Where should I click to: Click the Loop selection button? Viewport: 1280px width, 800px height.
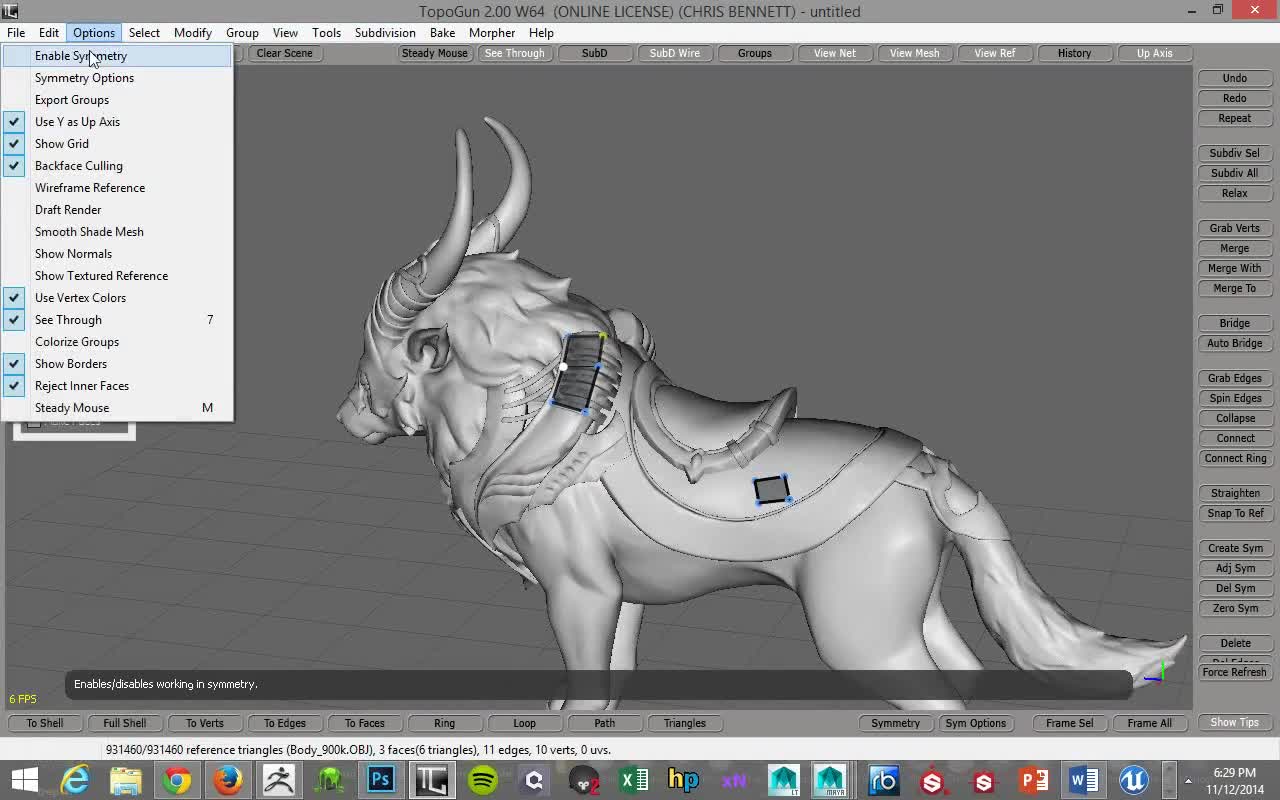pos(525,723)
